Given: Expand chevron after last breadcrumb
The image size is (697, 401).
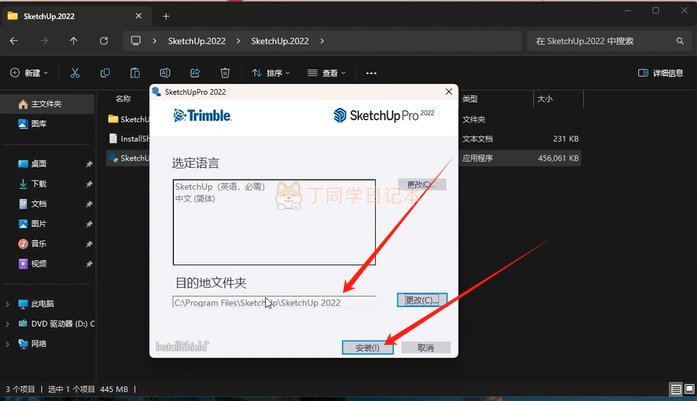Looking at the screenshot, I should [322, 41].
